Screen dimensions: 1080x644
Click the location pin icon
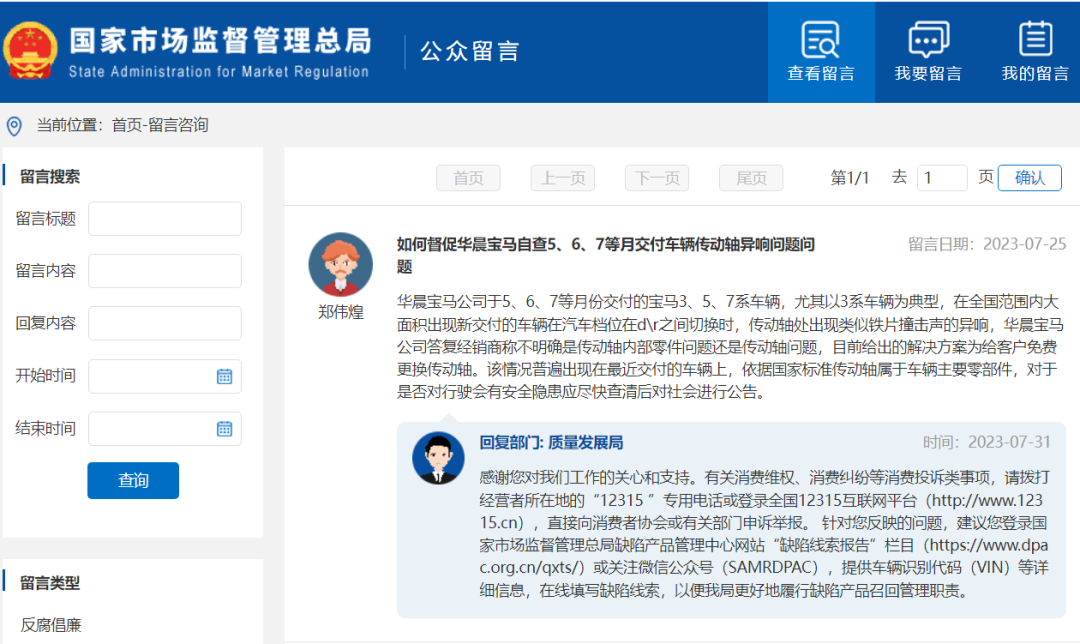(14, 126)
